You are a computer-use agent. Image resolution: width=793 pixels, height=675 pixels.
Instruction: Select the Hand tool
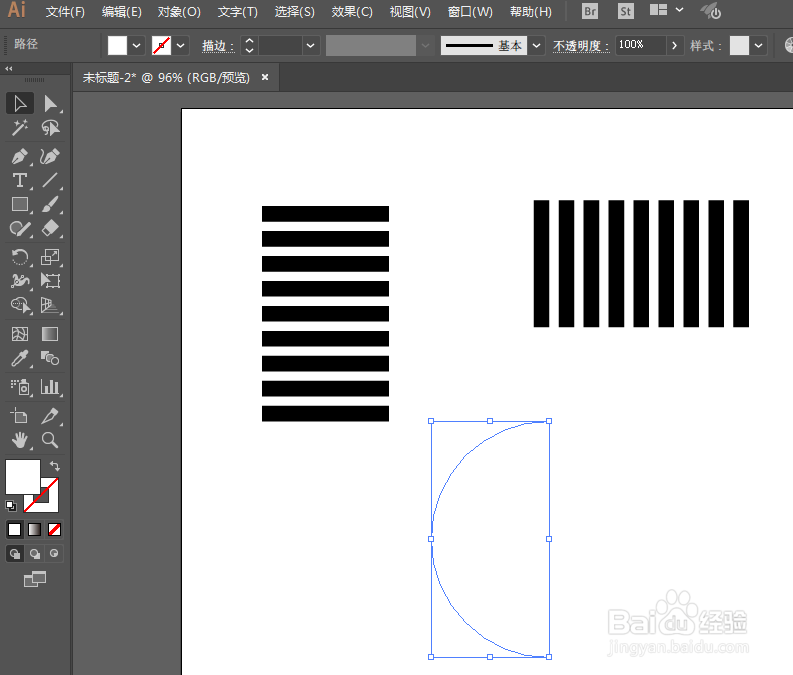point(20,440)
